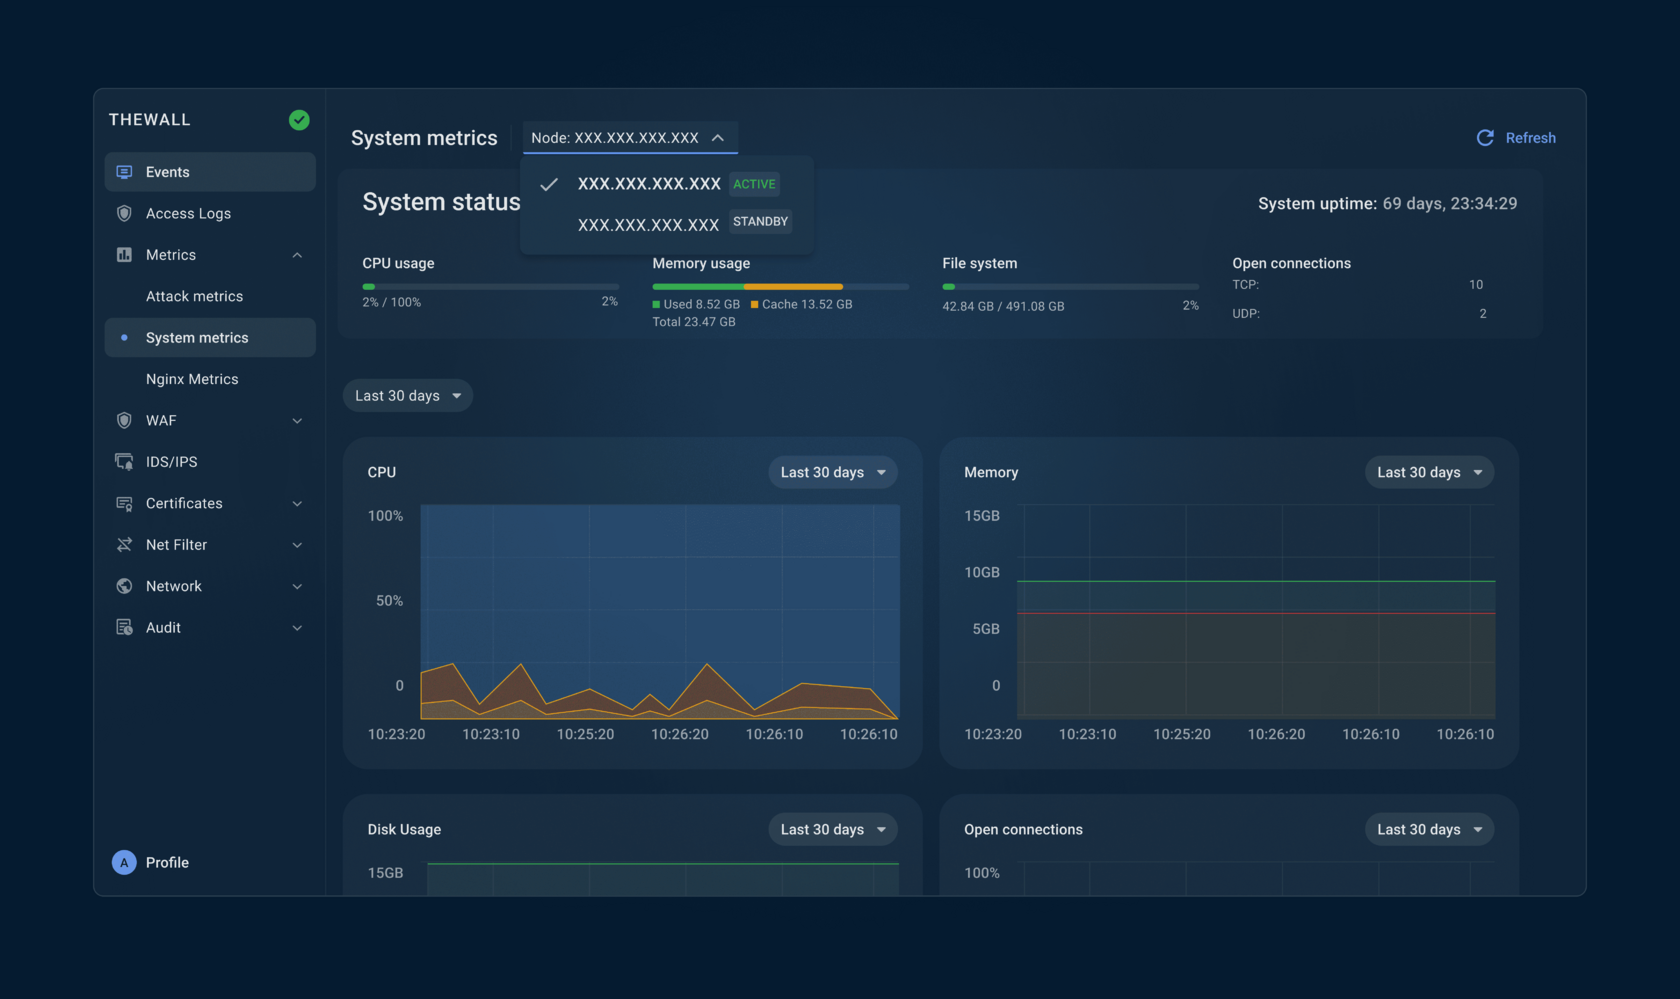The image size is (1680, 999).
Task: Click the Net Filter shuffle icon
Action: [x=124, y=545]
